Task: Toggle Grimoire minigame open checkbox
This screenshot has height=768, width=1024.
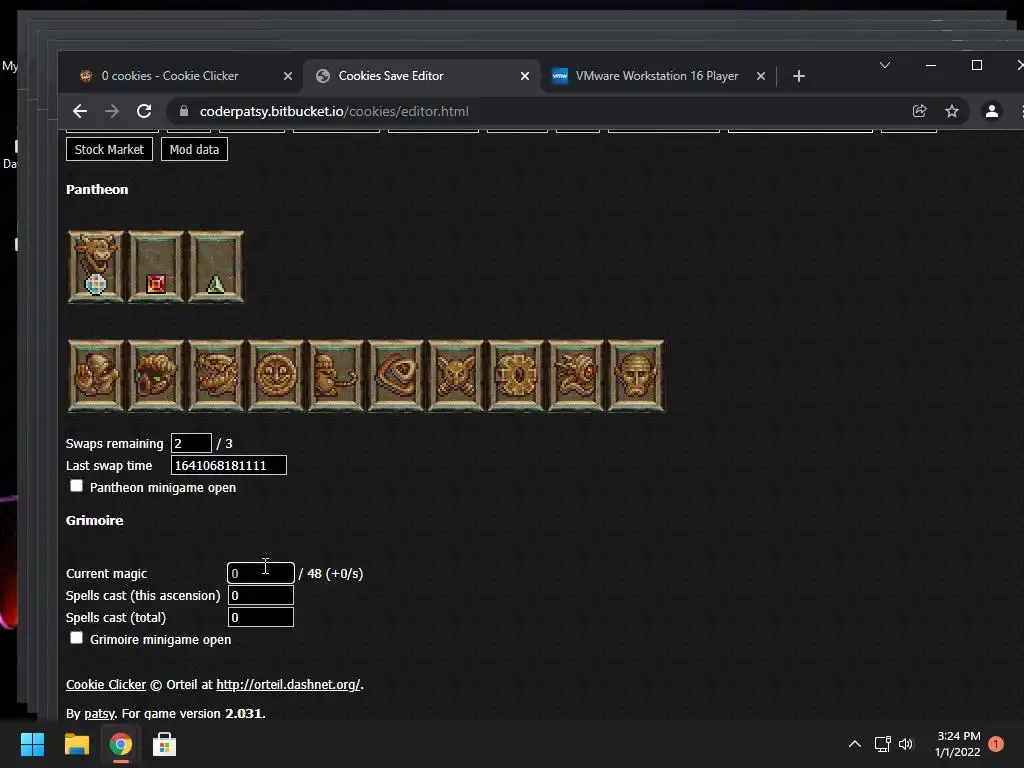Action: pos(76,638)
